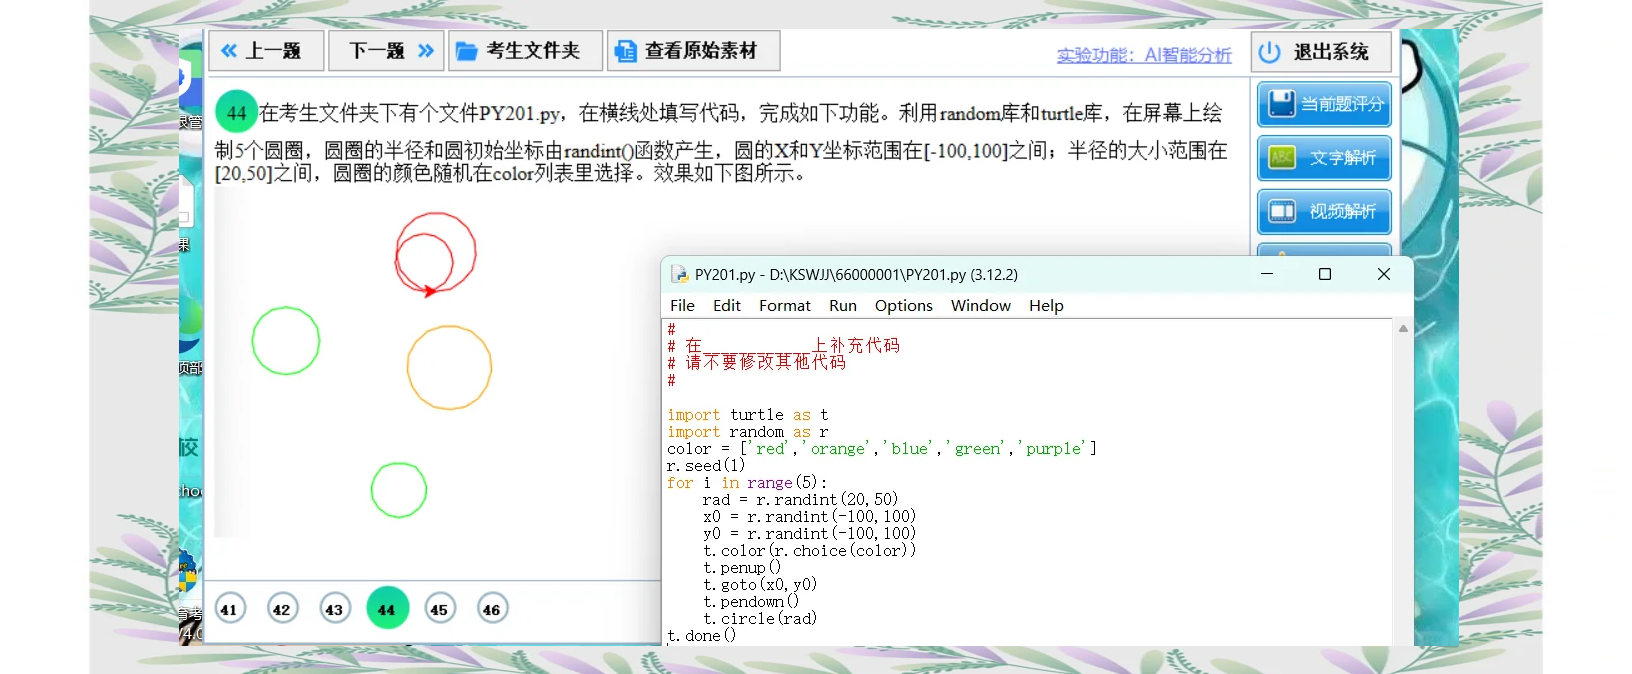Select question number 45
Image resolution: width=1632 pixels, height=674 pixels.
tap(439, 609)
